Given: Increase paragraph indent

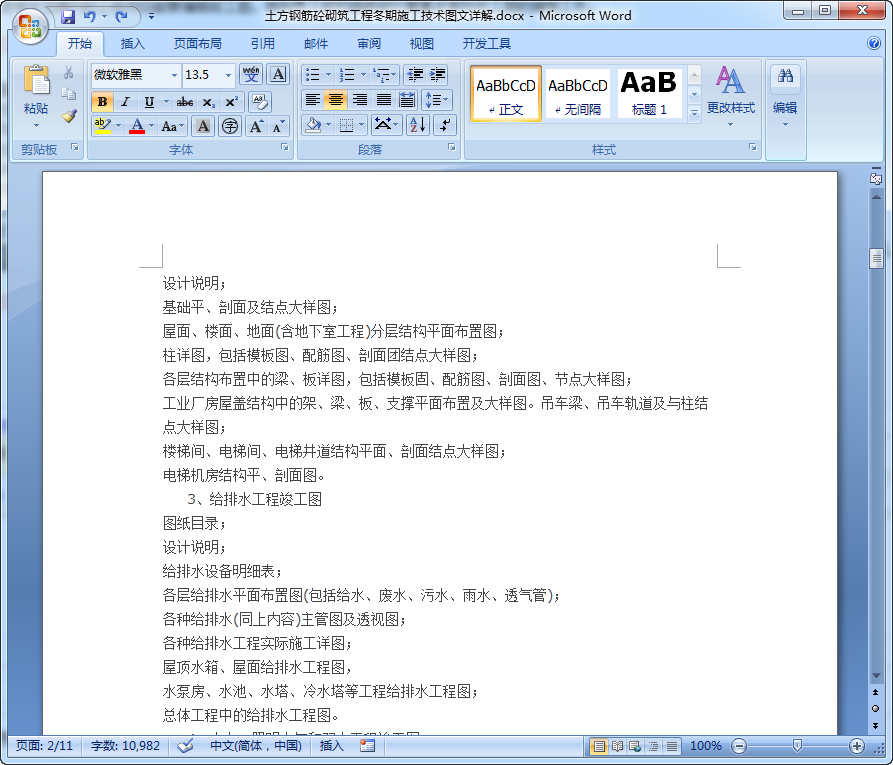Looking at the screenshot, I should [437, 75].
